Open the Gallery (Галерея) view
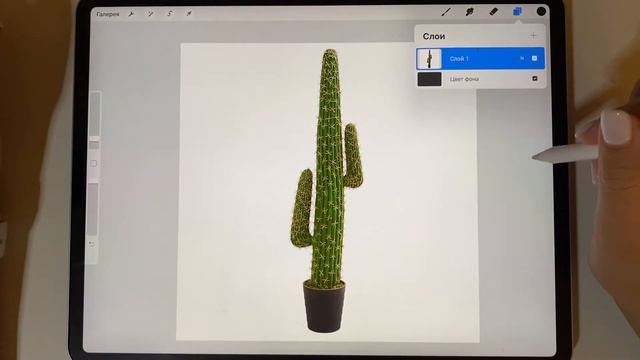 click(x=108, y=14)
